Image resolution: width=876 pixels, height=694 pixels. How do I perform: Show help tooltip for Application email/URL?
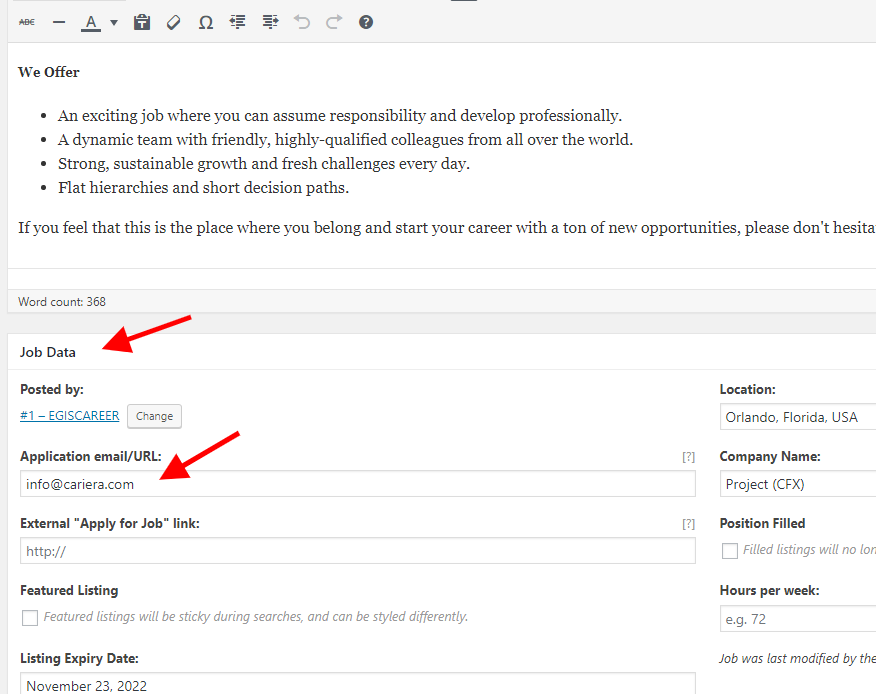pyautogui.click(x=688, y=457)
